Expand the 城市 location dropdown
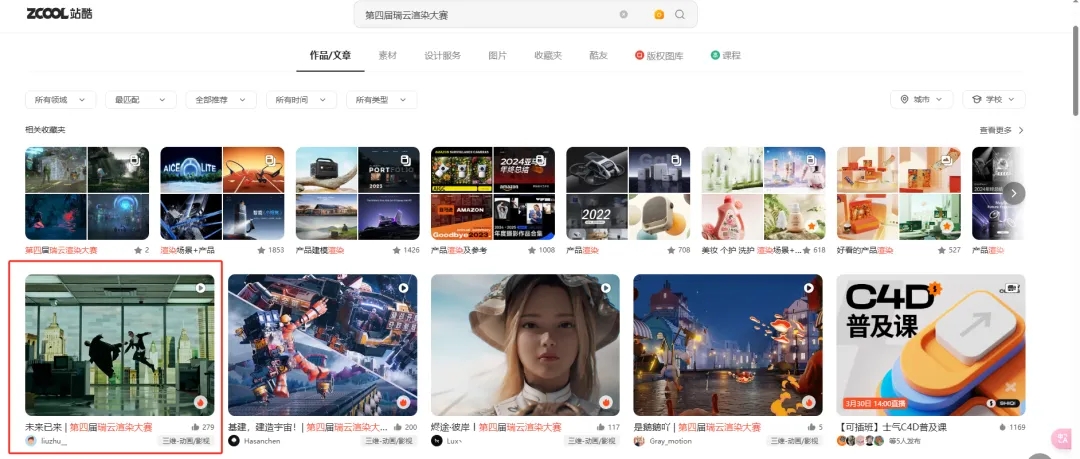Image resolution: width=1080 pixels, height=459 pixels. coord(920,100)
